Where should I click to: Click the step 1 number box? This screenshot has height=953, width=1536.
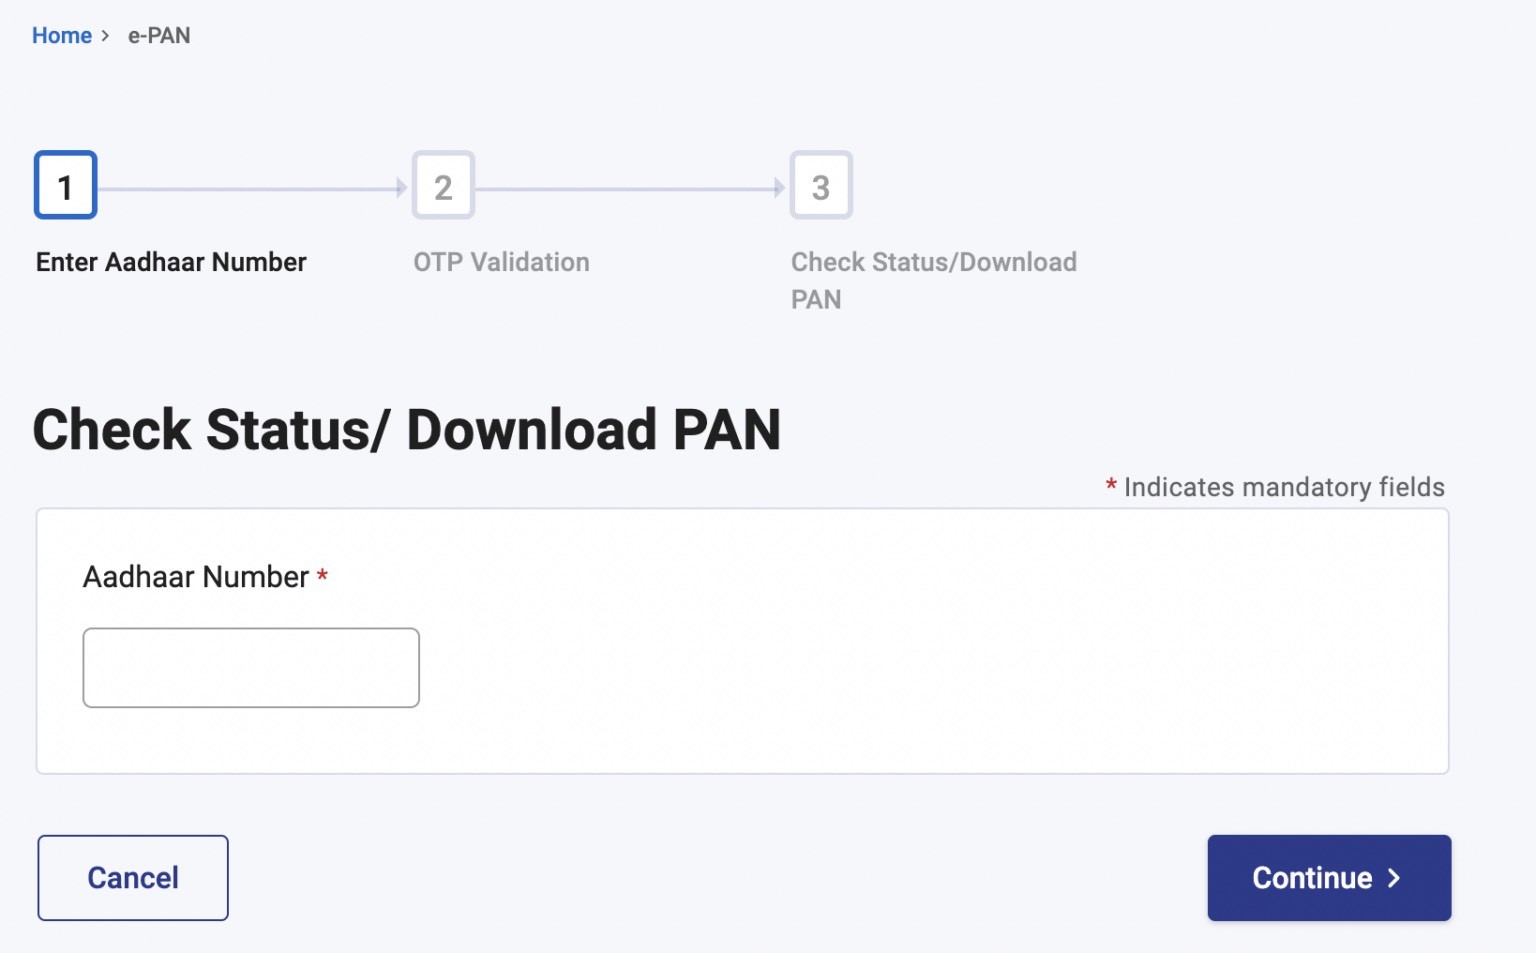click(x=65, y=186)
